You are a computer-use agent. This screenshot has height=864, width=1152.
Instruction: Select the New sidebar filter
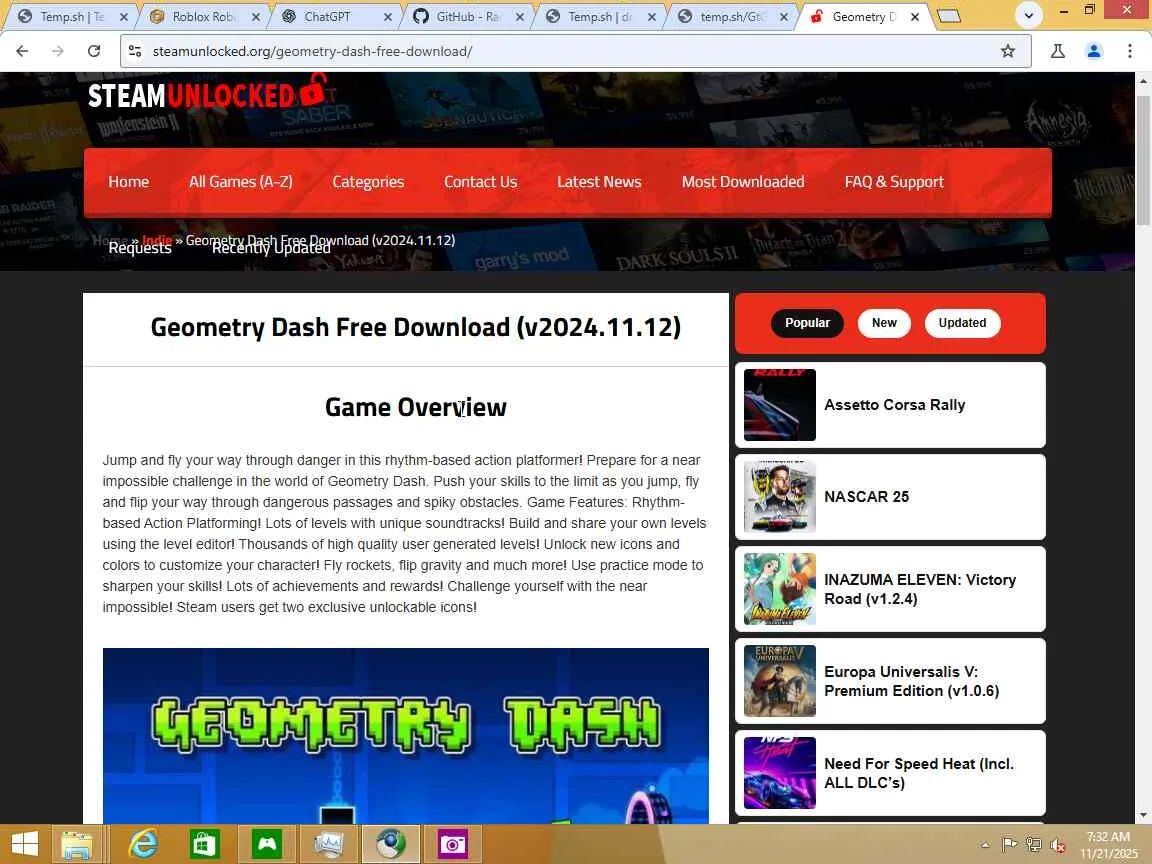(884, 323)
